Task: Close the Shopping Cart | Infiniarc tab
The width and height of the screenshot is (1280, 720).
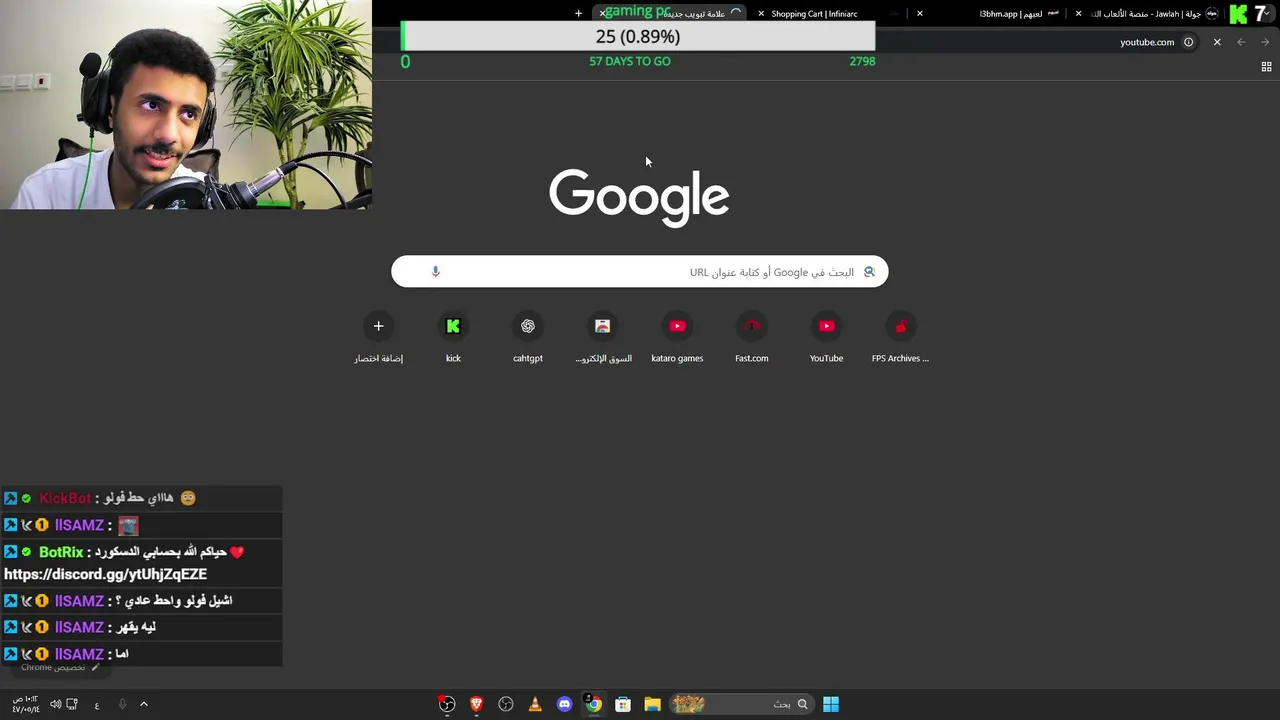Action: [761, 14]
